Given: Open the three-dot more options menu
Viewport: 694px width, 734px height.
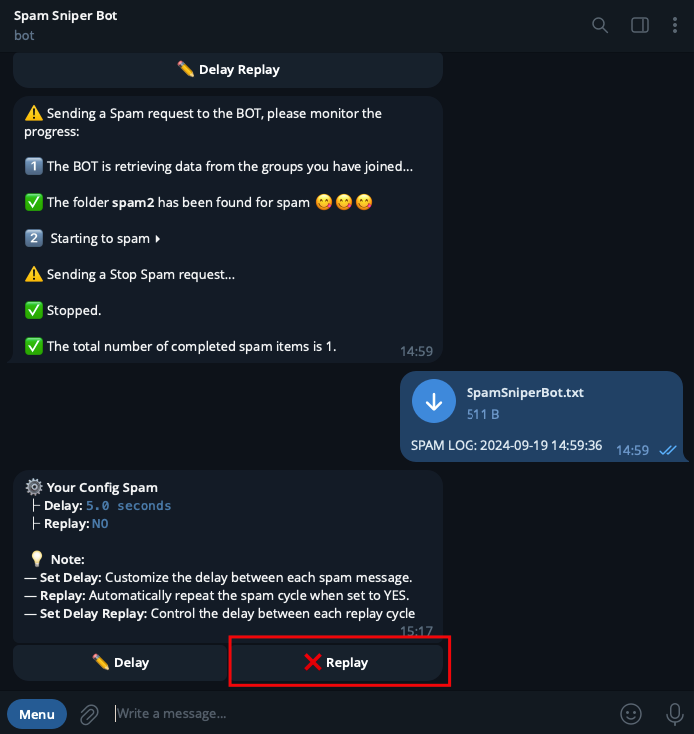Looking at the screenshot, I should click(674, 25).
